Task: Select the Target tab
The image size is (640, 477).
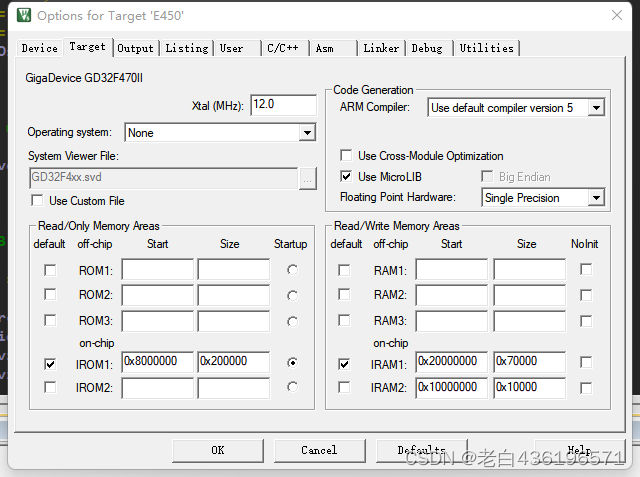Action: pyautogui.click(x=87, y=47)
